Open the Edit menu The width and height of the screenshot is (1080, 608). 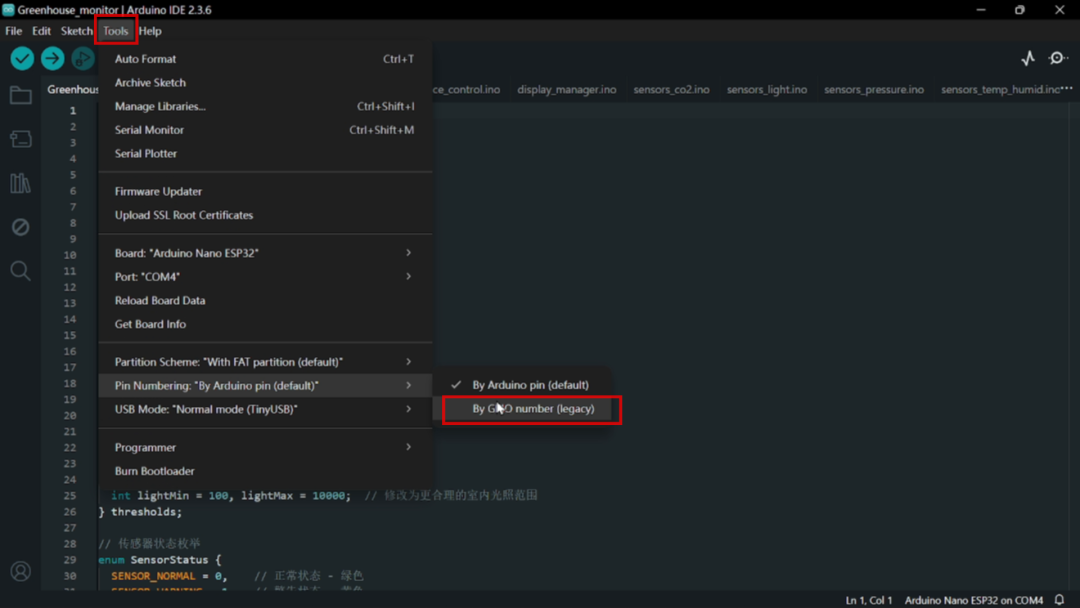click(41, 30)
